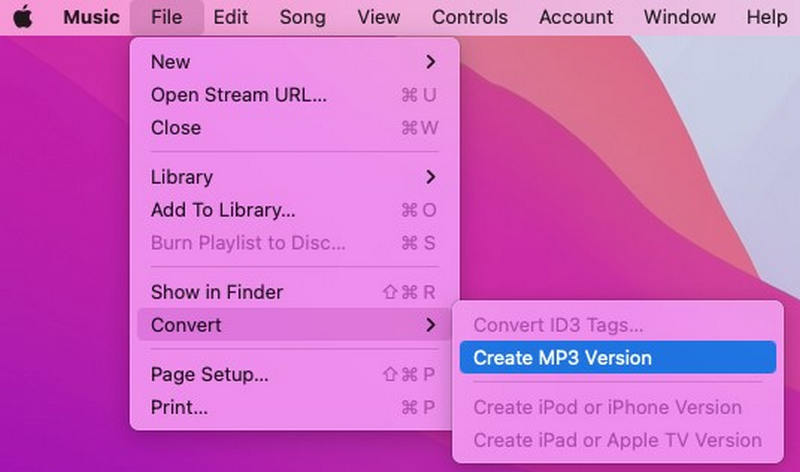
Task: Expand the New submenu
Action: tap(294, 62)
